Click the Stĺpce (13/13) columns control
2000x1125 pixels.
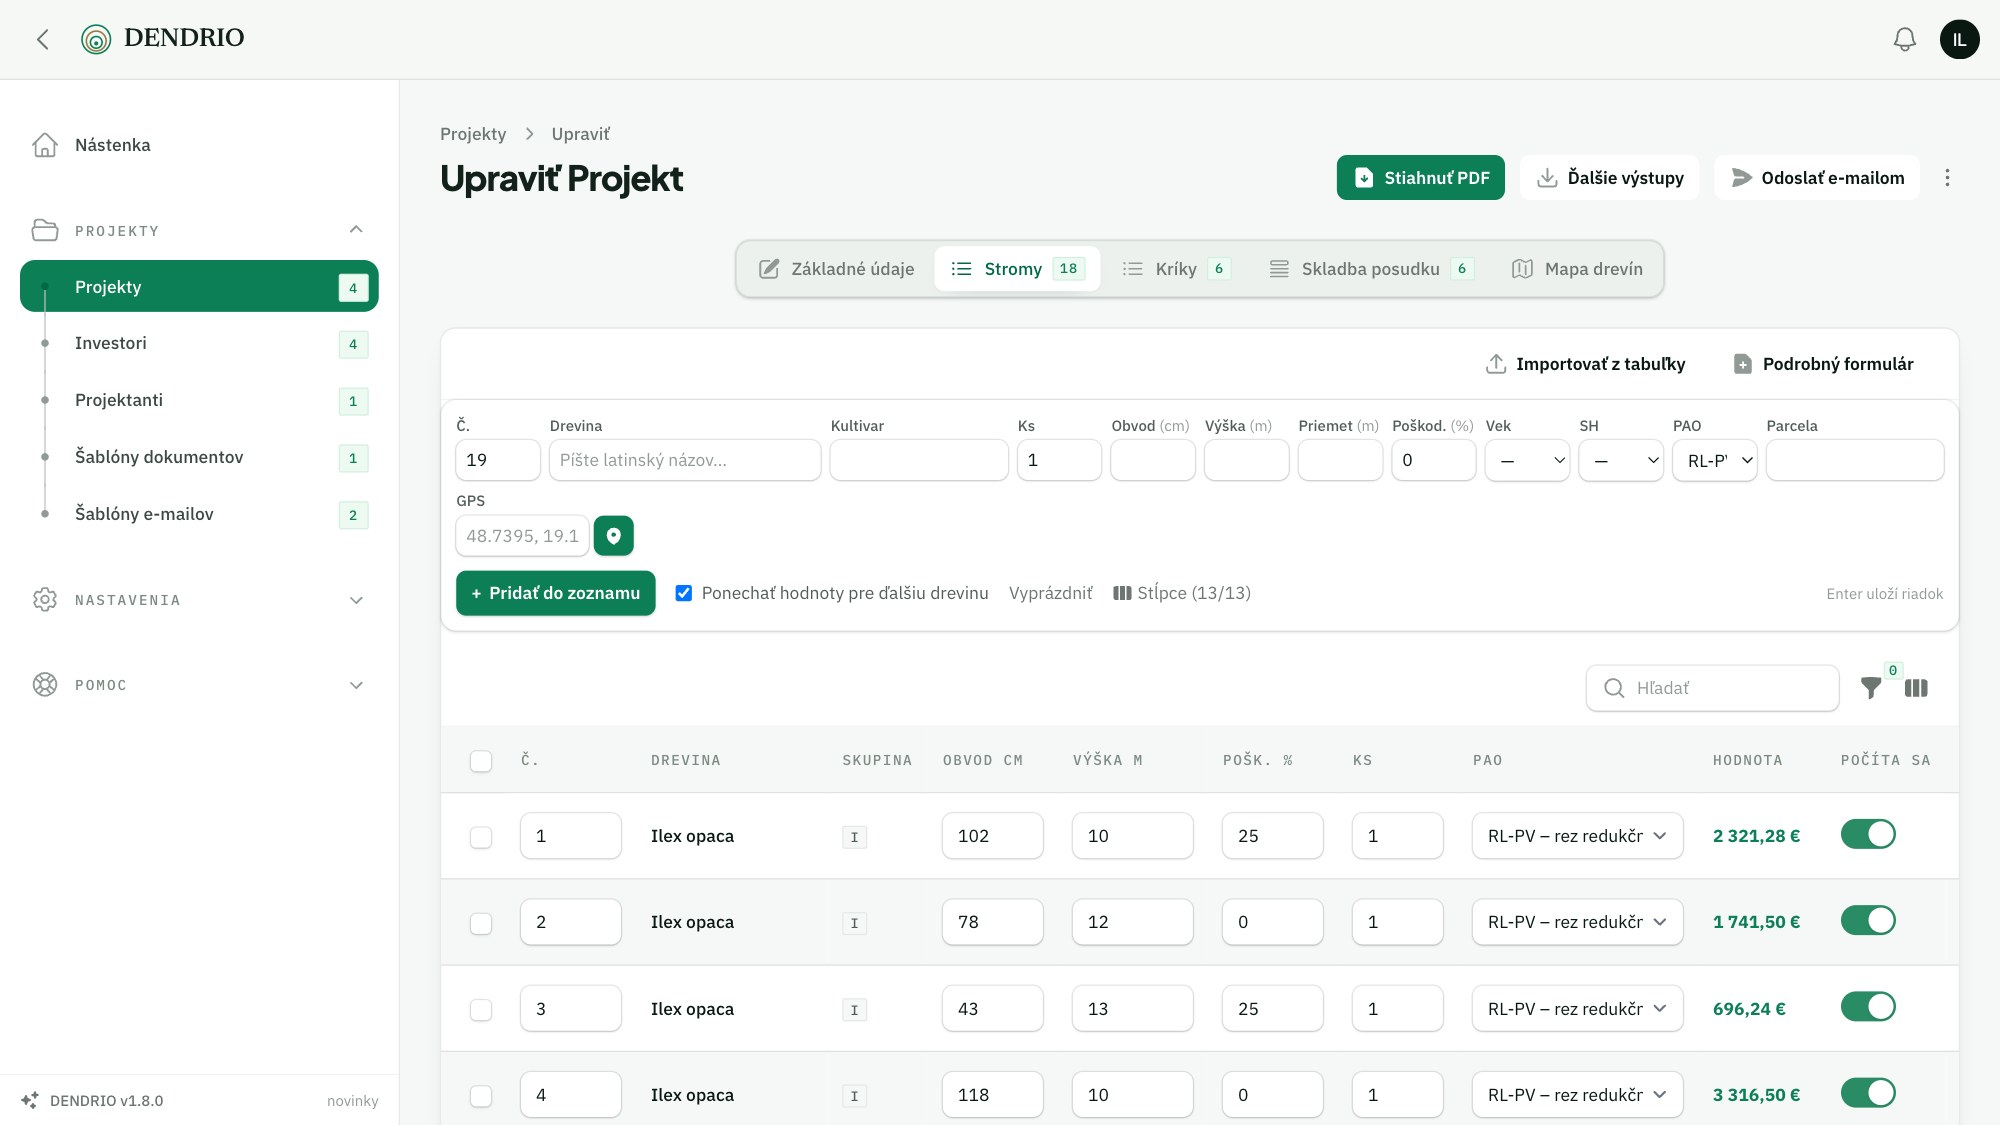click(1182, 593)
